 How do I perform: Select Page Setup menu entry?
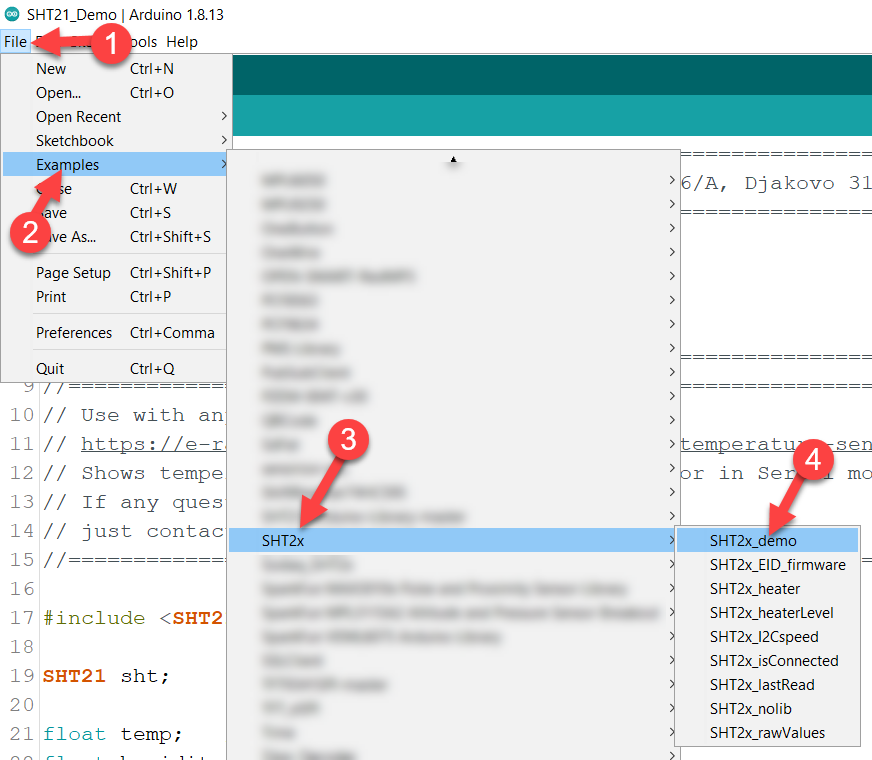tap(116, 272)
